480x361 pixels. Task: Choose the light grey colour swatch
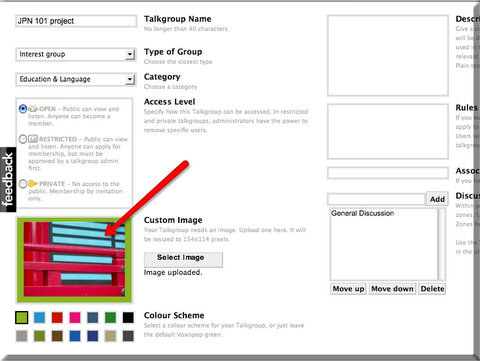point(22,336)
